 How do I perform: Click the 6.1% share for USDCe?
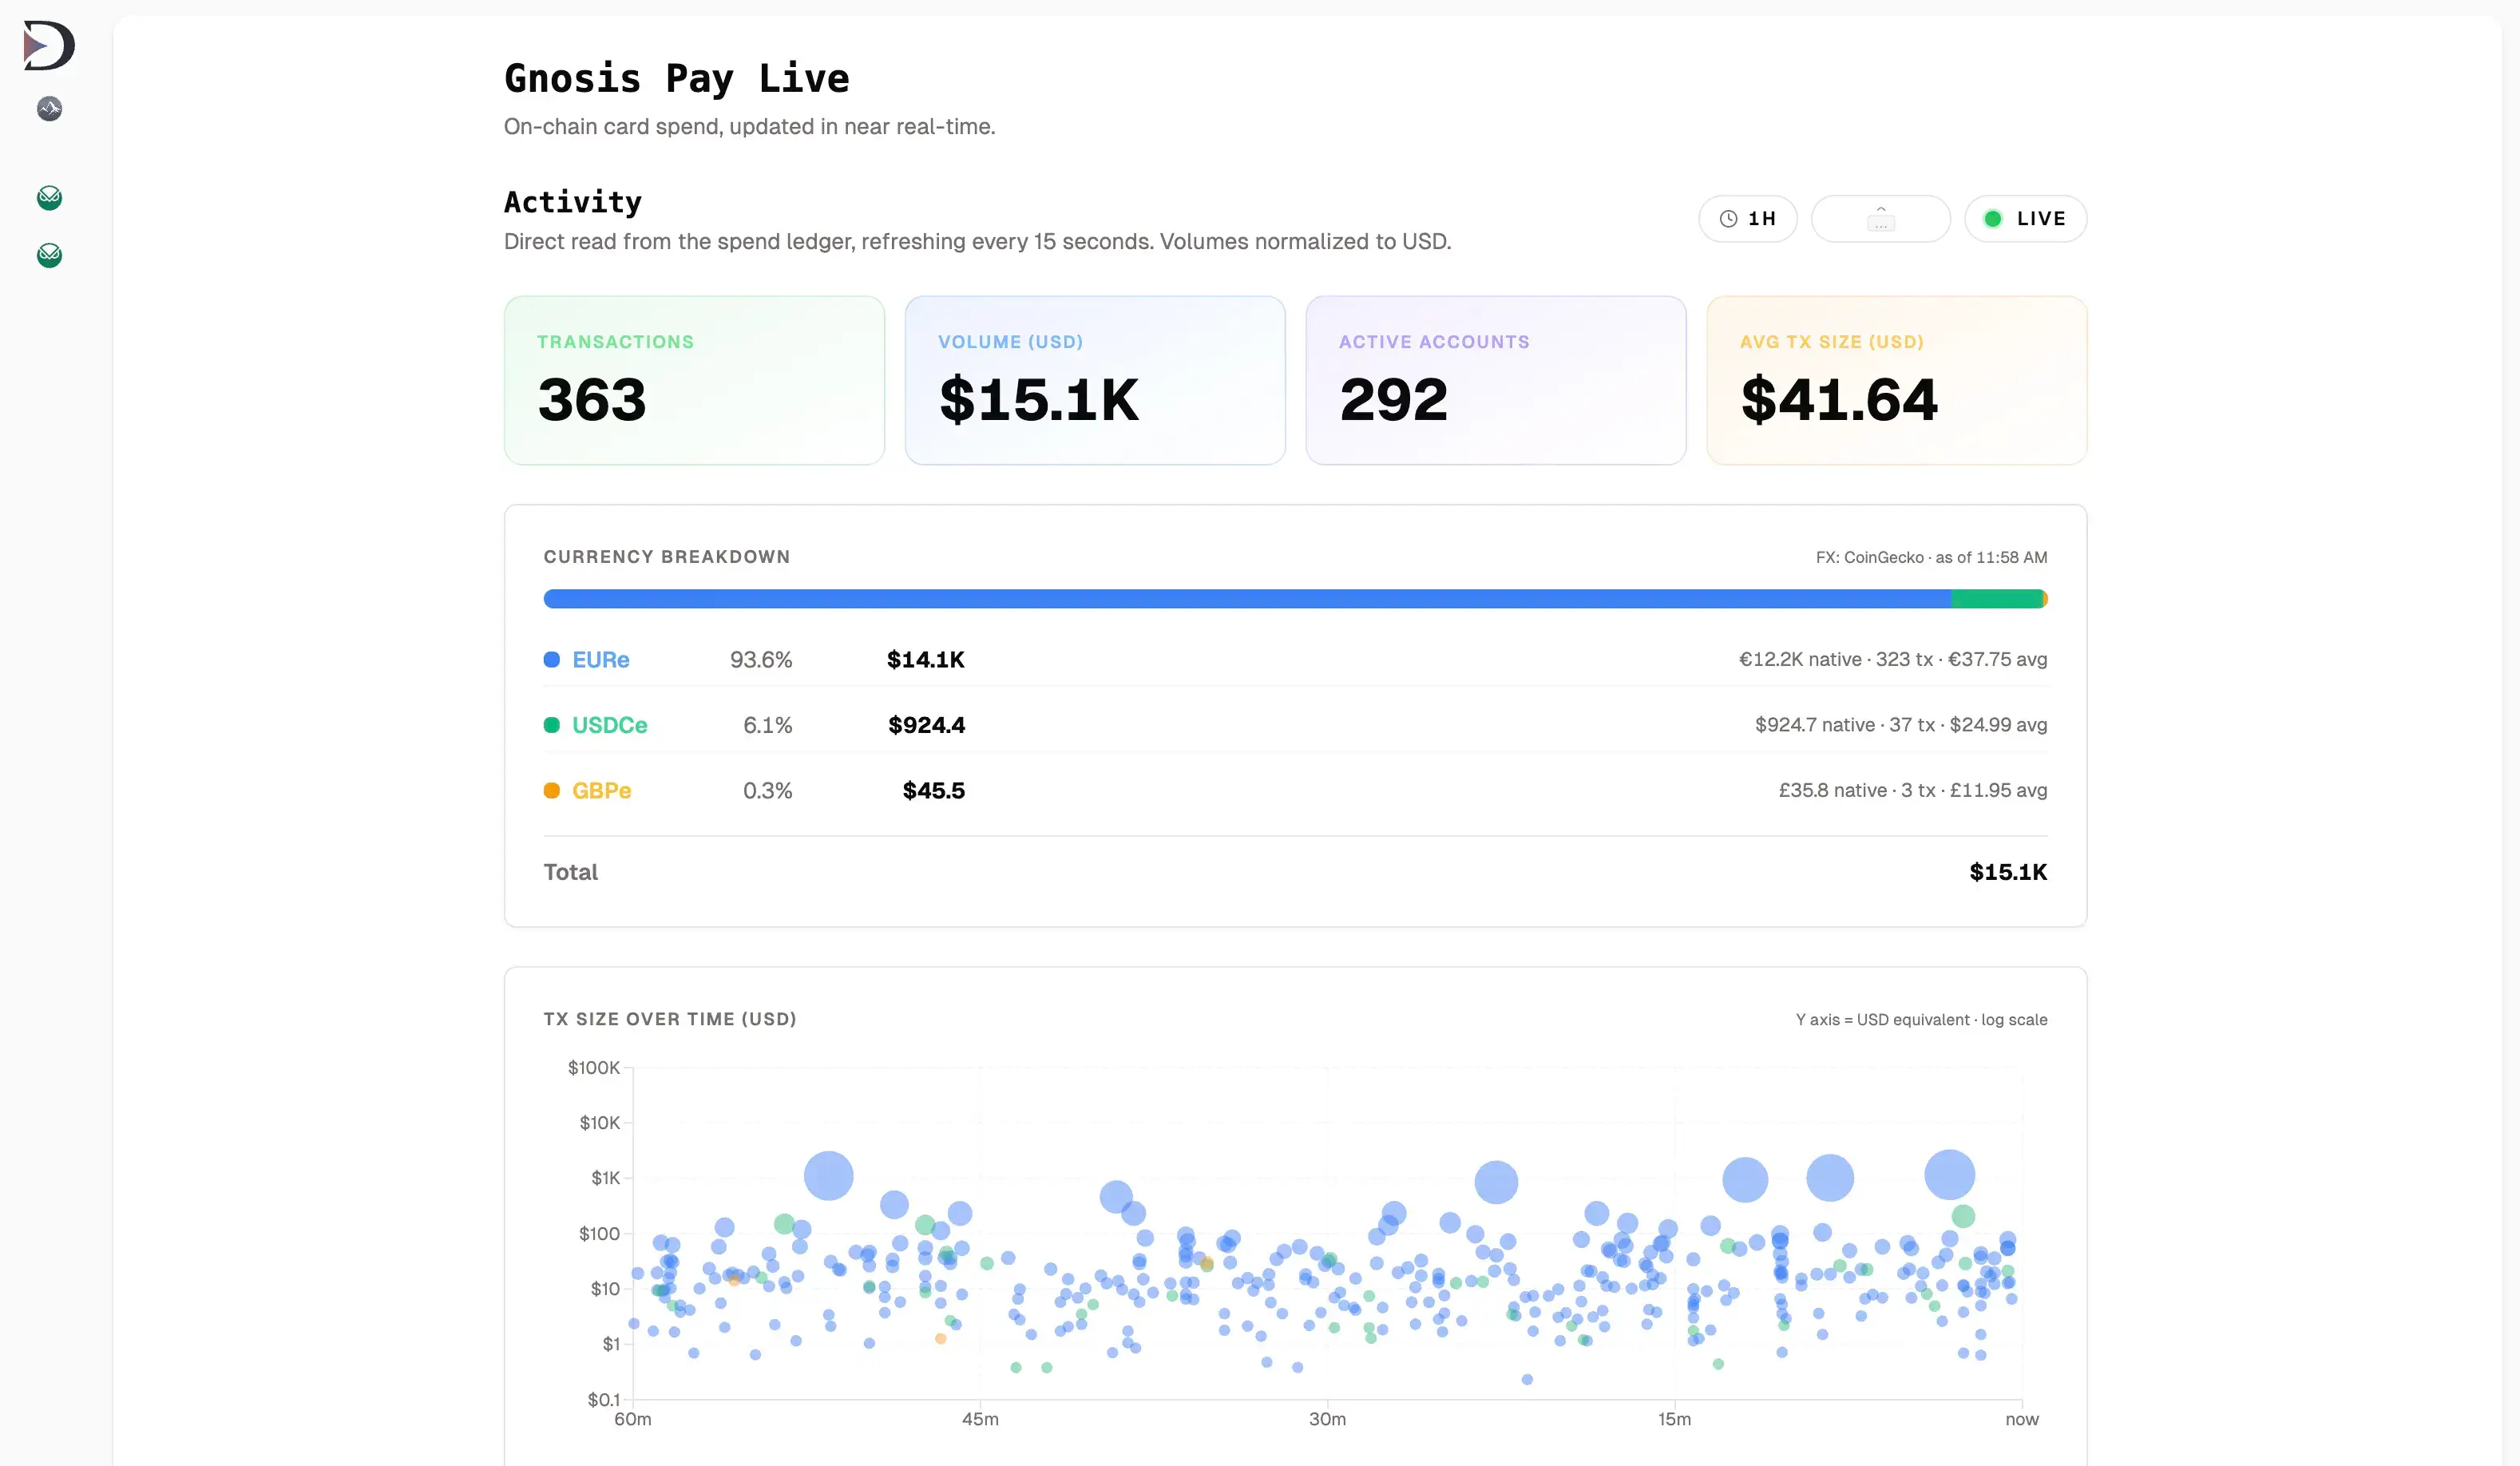coord(768,725)
